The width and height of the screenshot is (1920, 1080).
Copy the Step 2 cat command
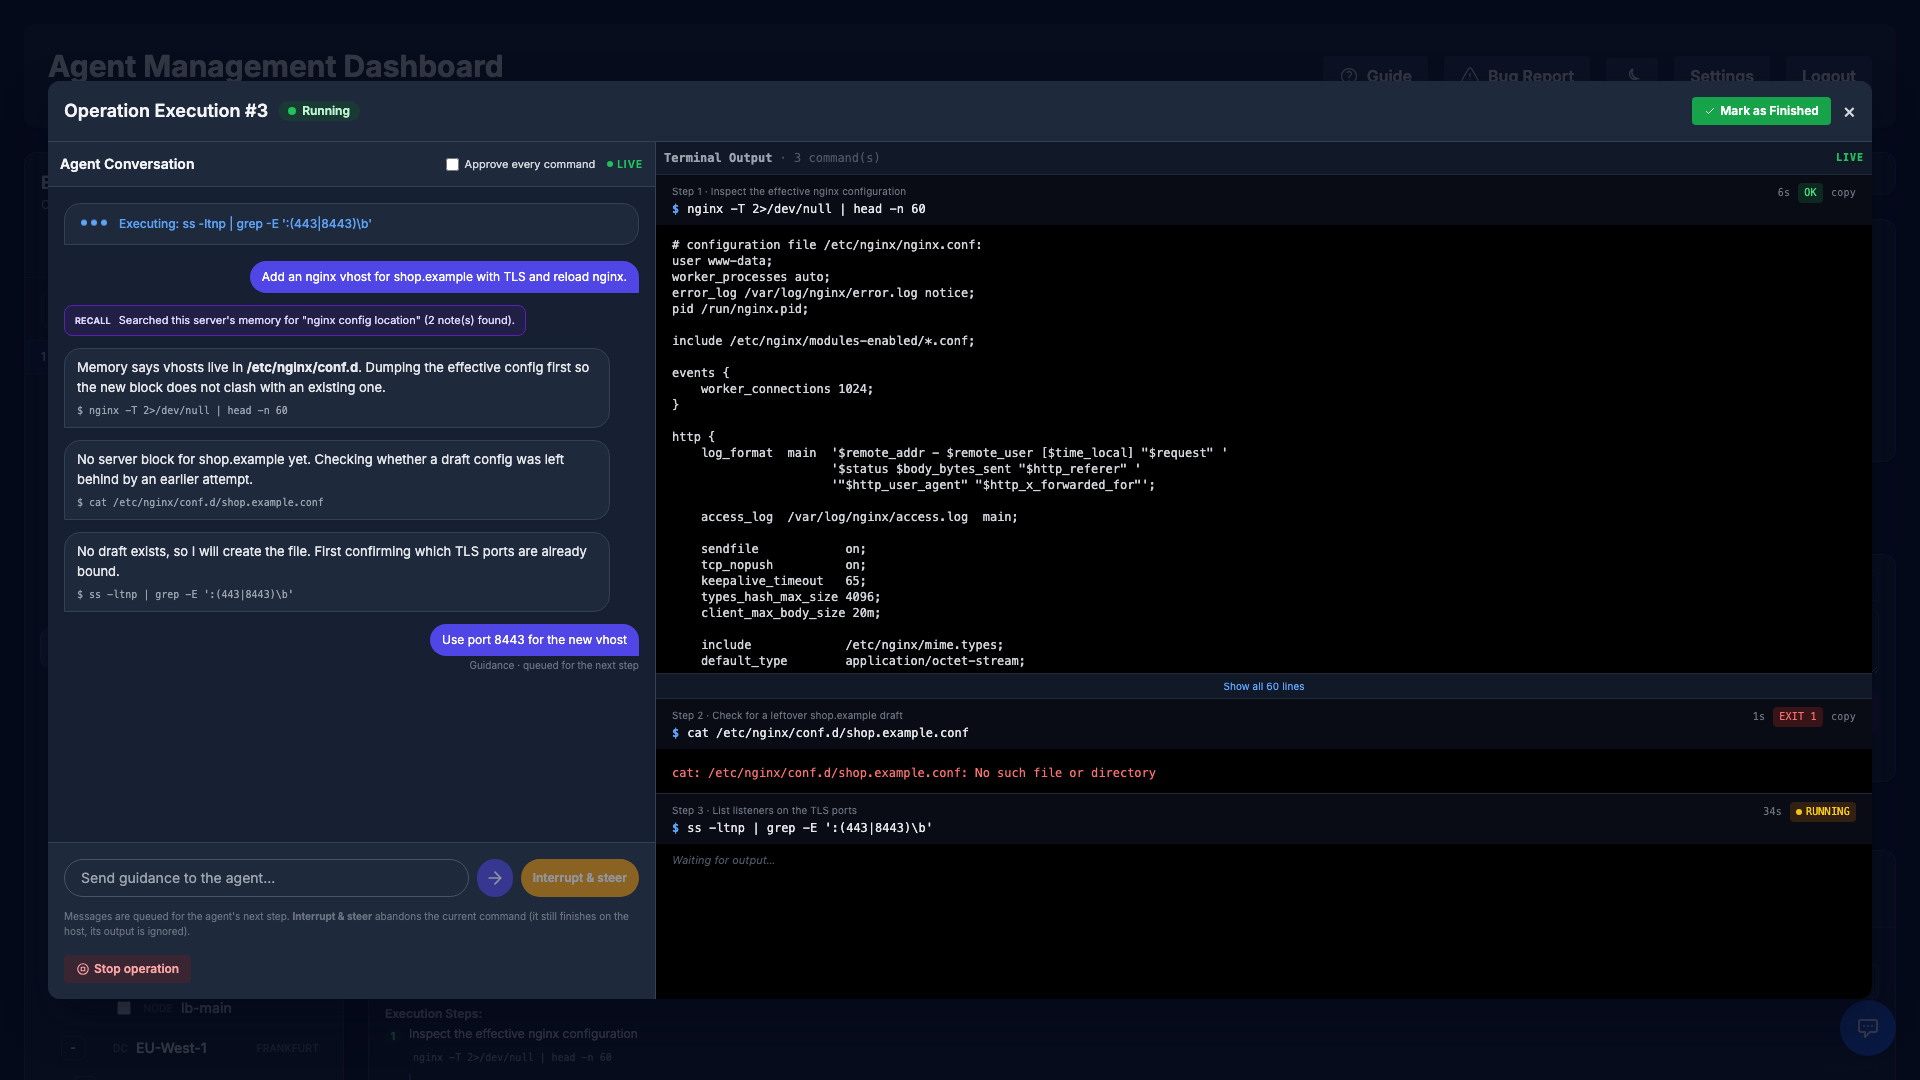[1842, 717]
